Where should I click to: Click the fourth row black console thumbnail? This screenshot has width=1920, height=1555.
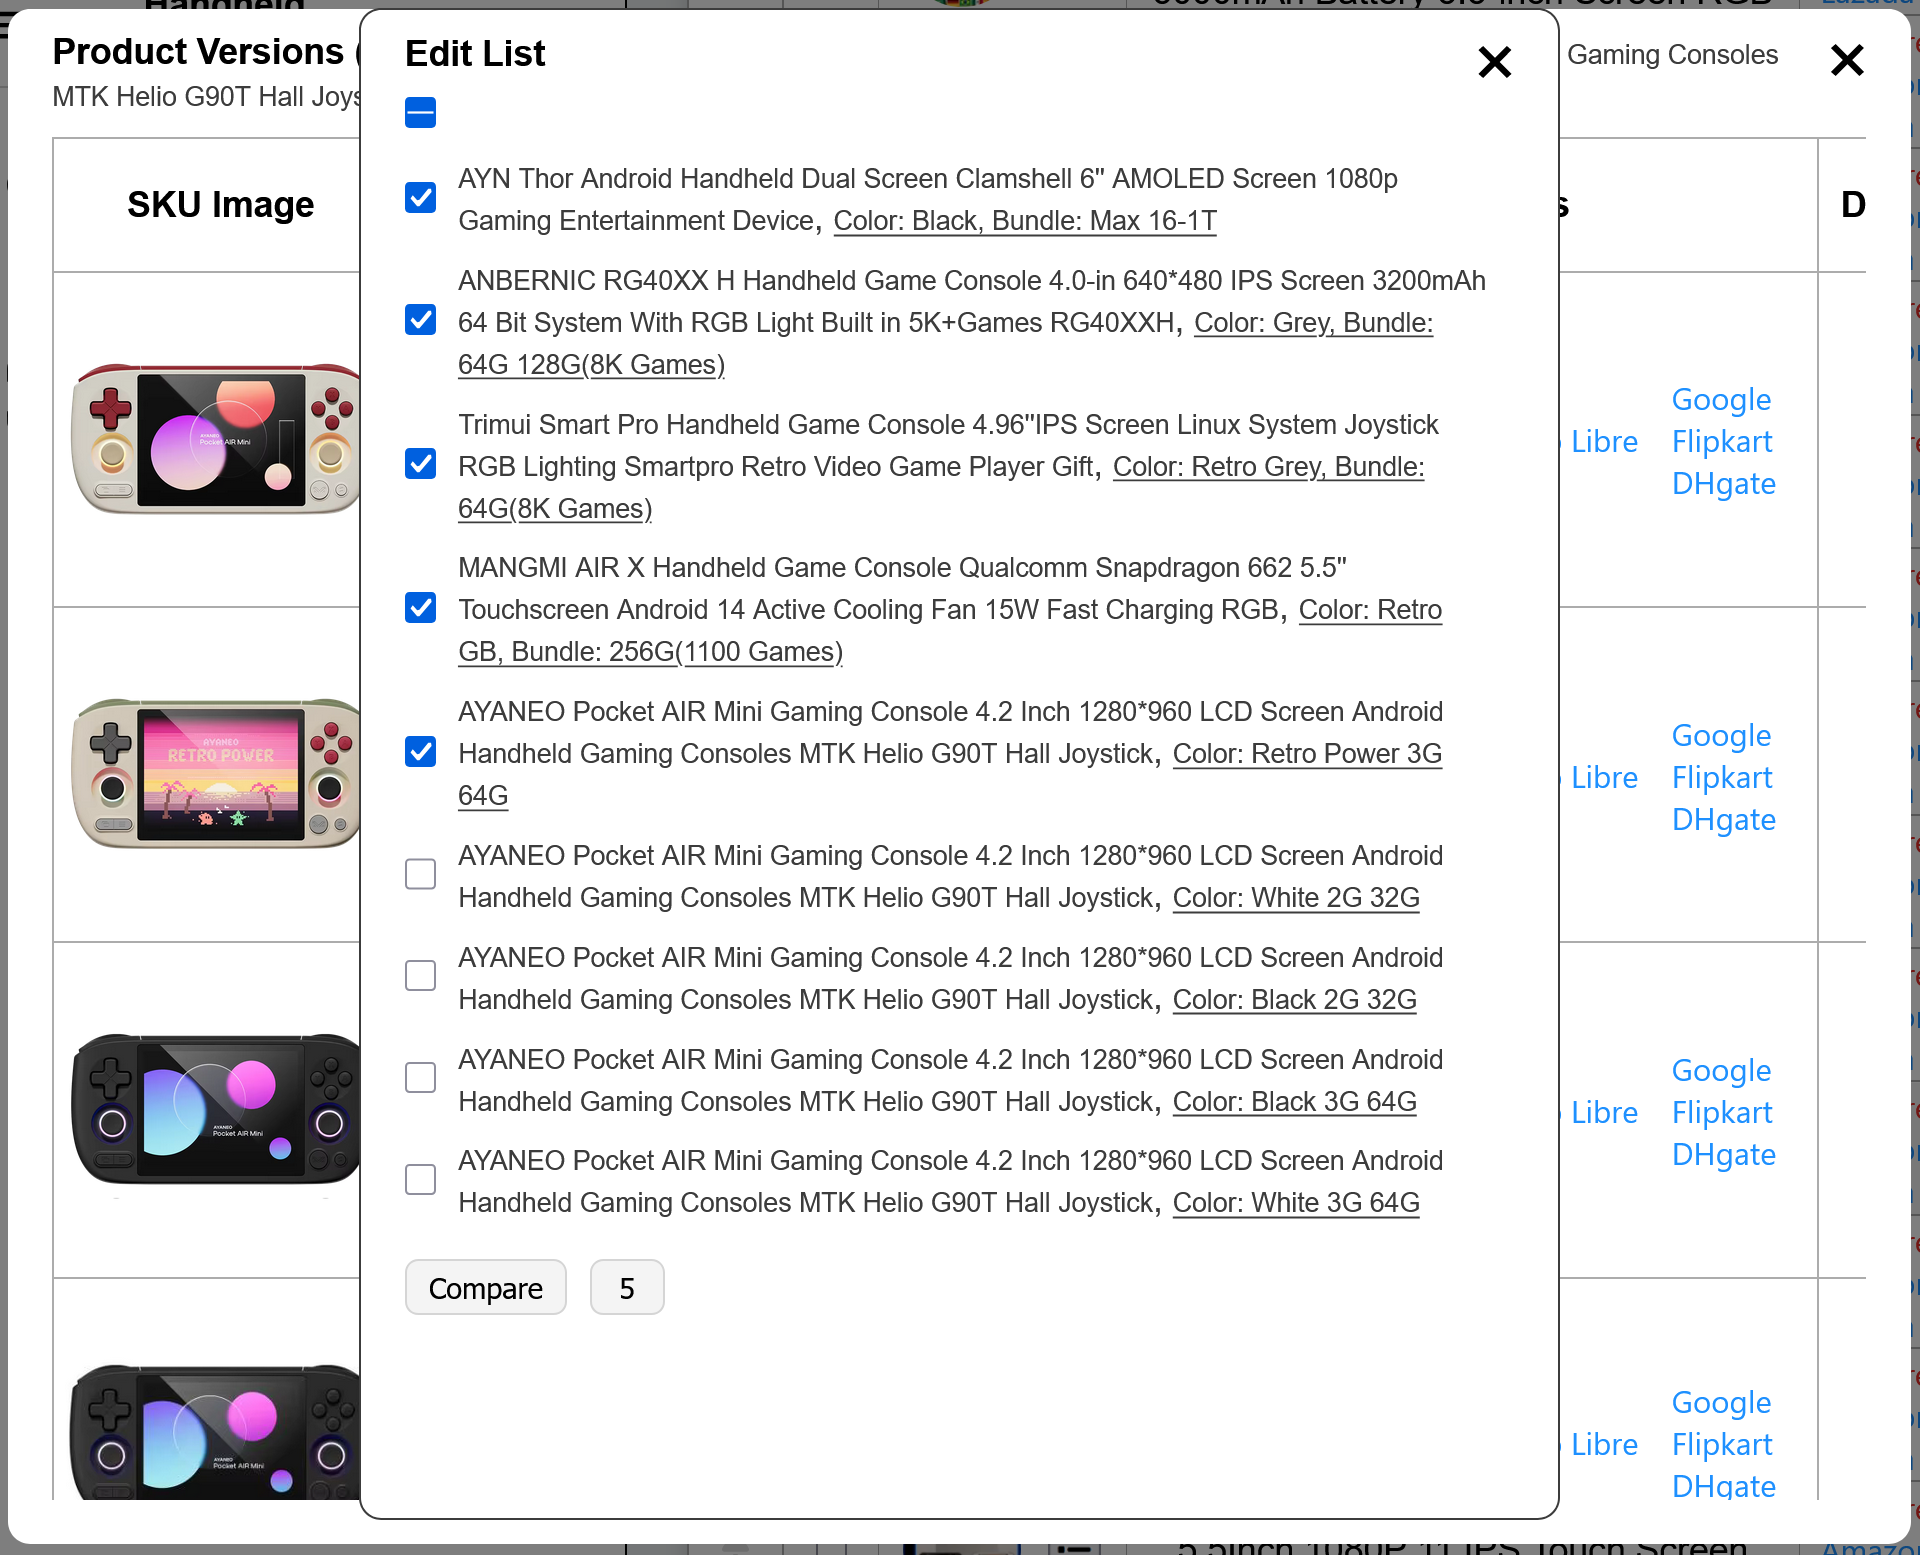coord(215,1432)
